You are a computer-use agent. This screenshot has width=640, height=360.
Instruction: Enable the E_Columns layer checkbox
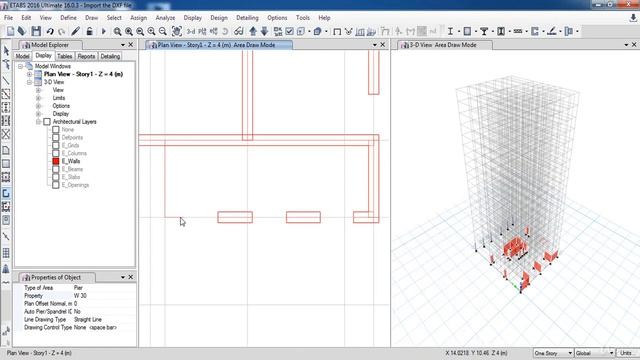pyautogui.click(x=56, y=153)
